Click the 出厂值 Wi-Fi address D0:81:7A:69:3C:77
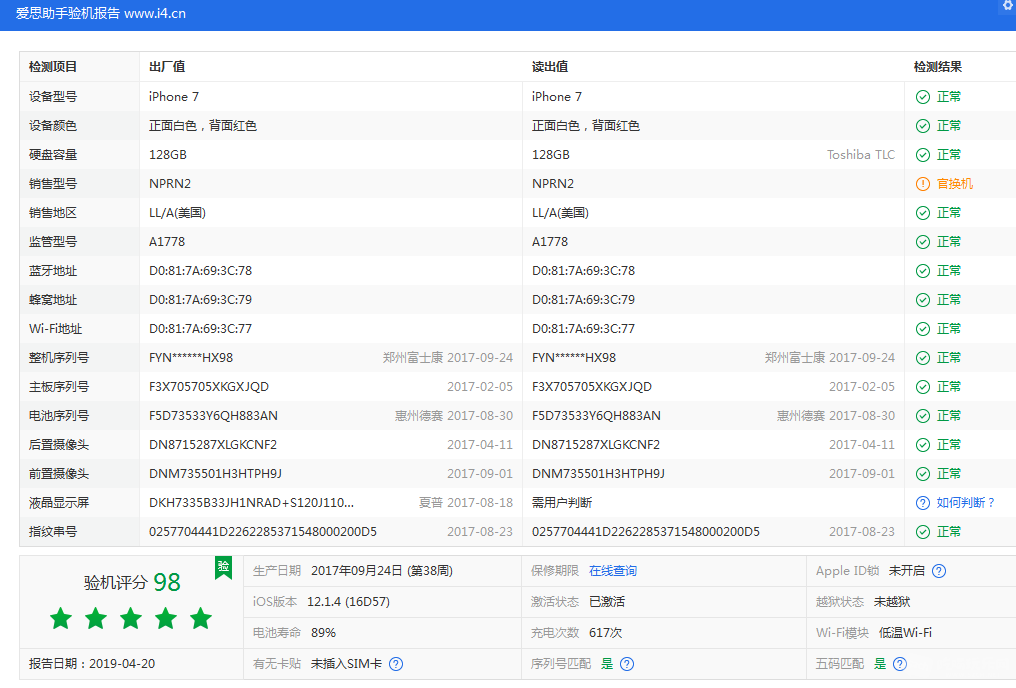Screen dimensions: 1016x688 click(x=200, y=329)
